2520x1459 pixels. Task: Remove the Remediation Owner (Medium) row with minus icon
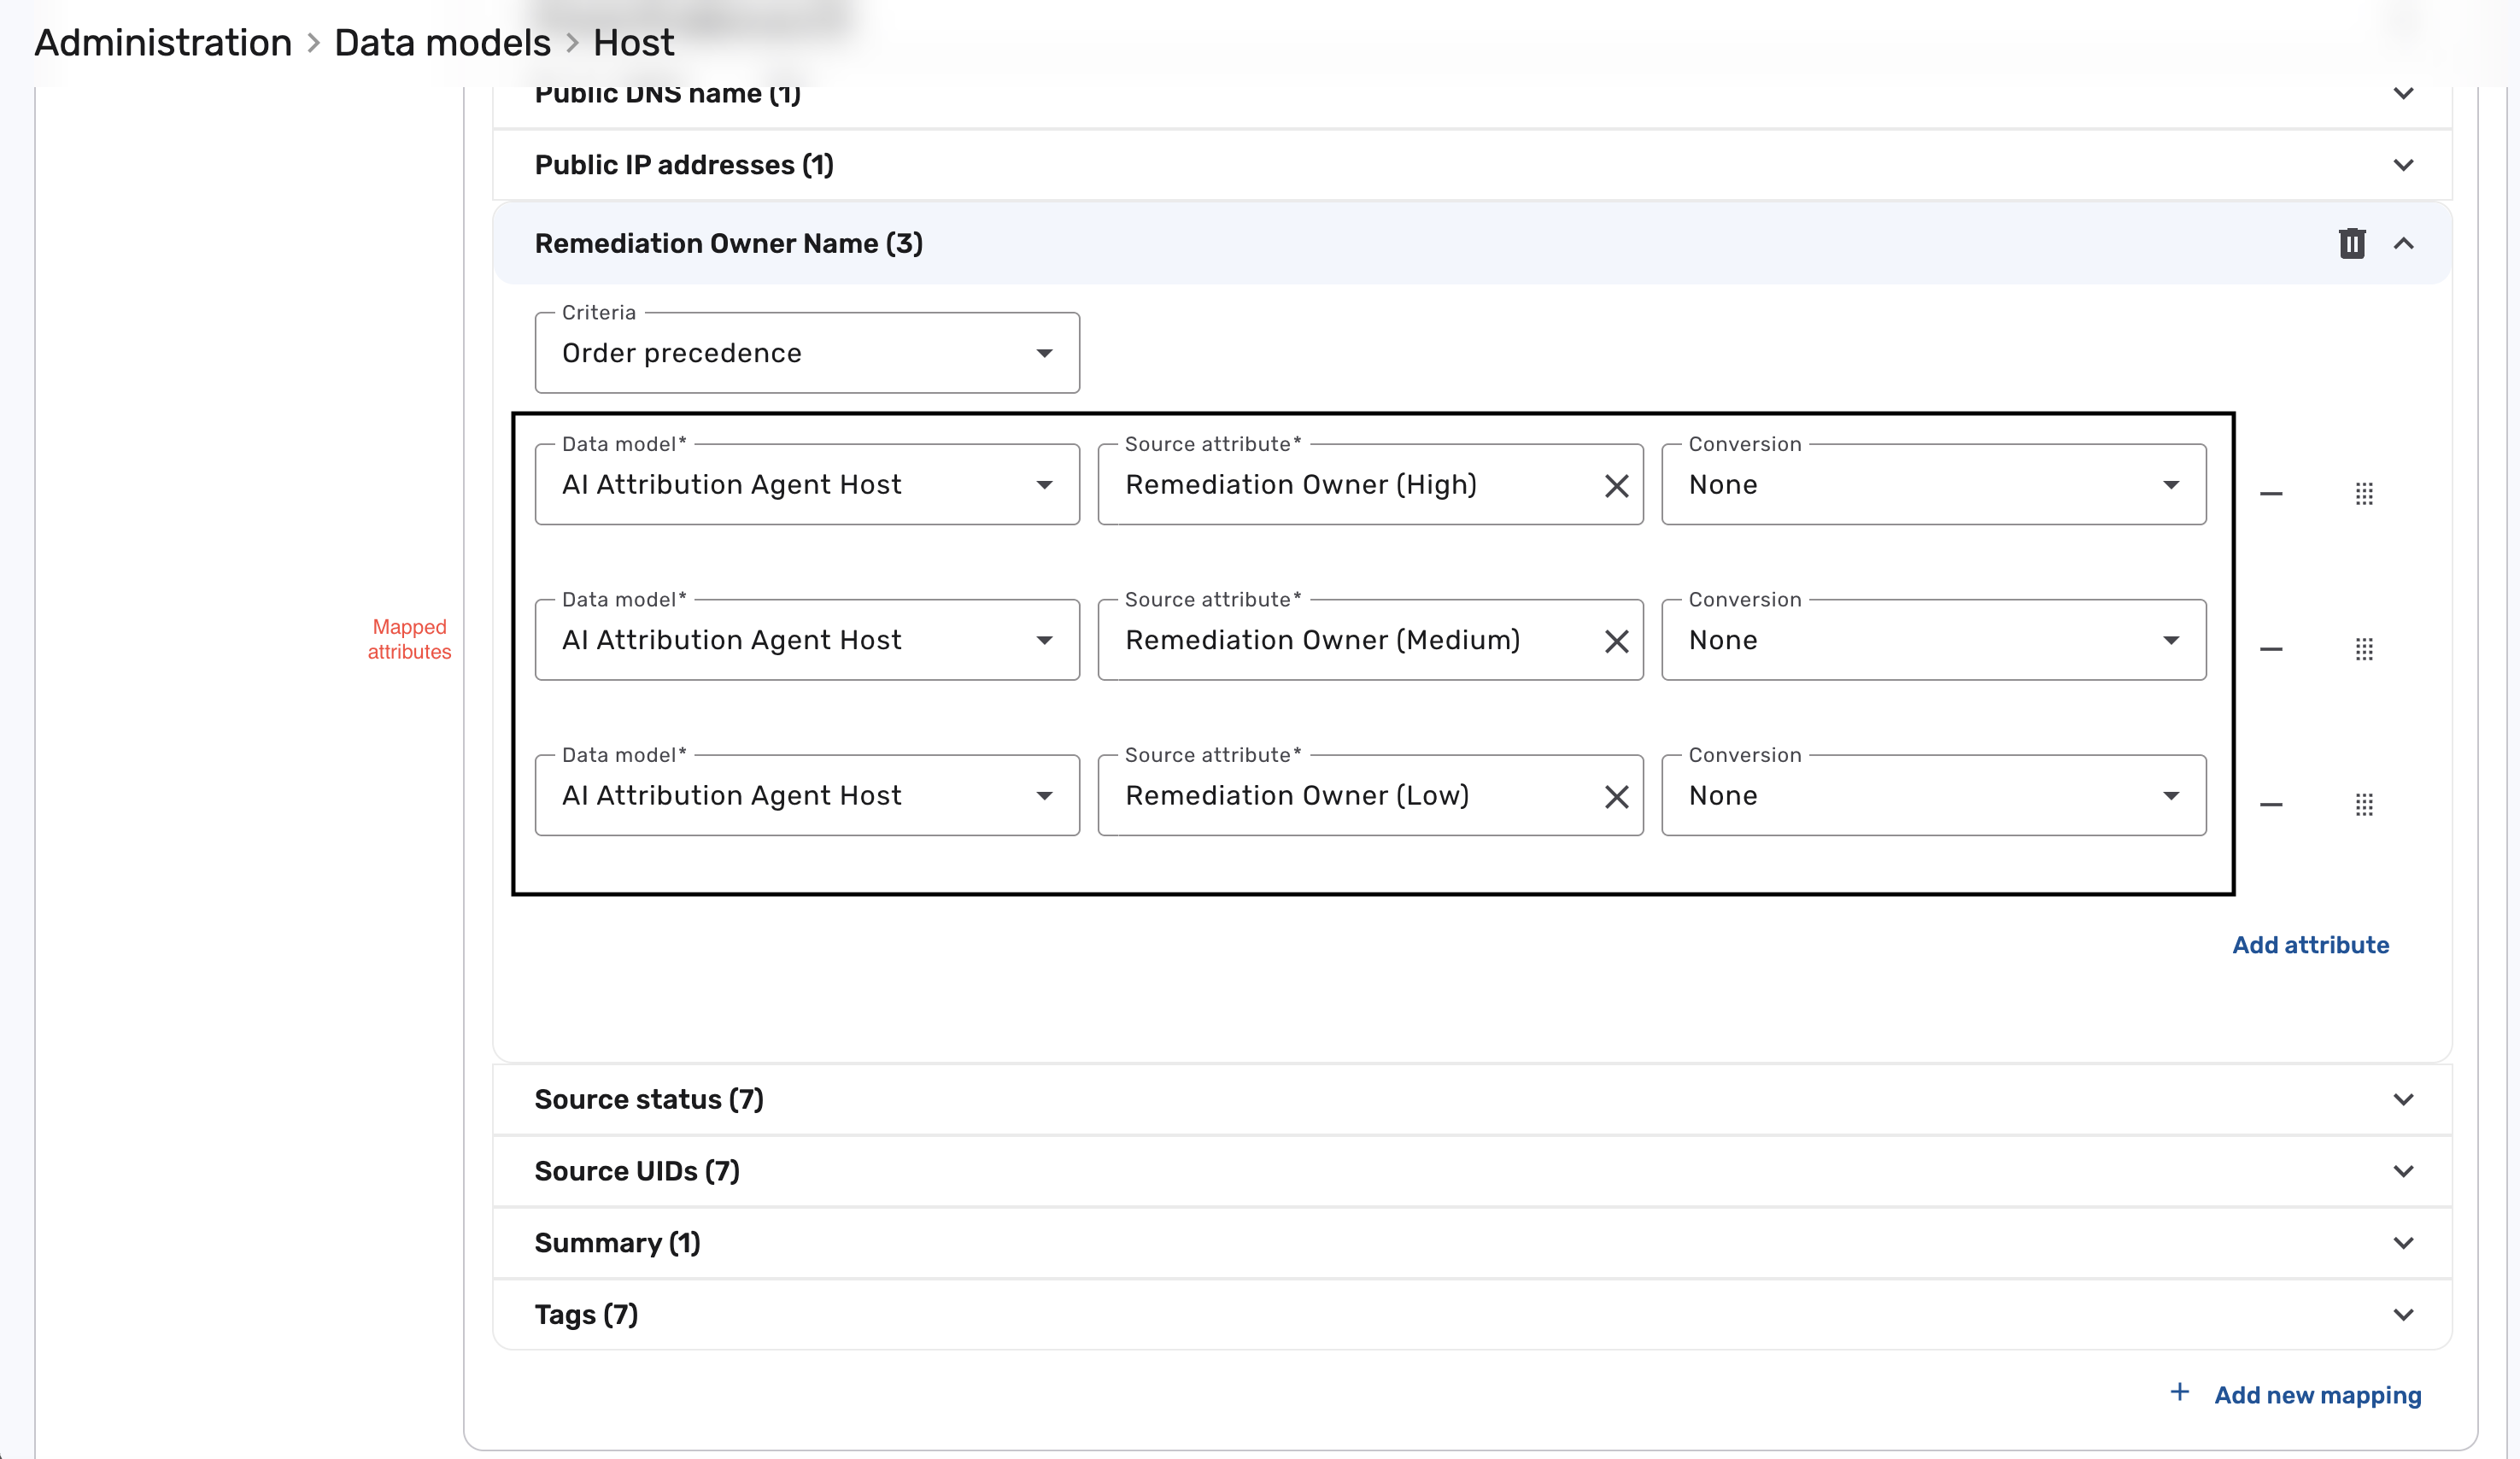[2271, 649]
